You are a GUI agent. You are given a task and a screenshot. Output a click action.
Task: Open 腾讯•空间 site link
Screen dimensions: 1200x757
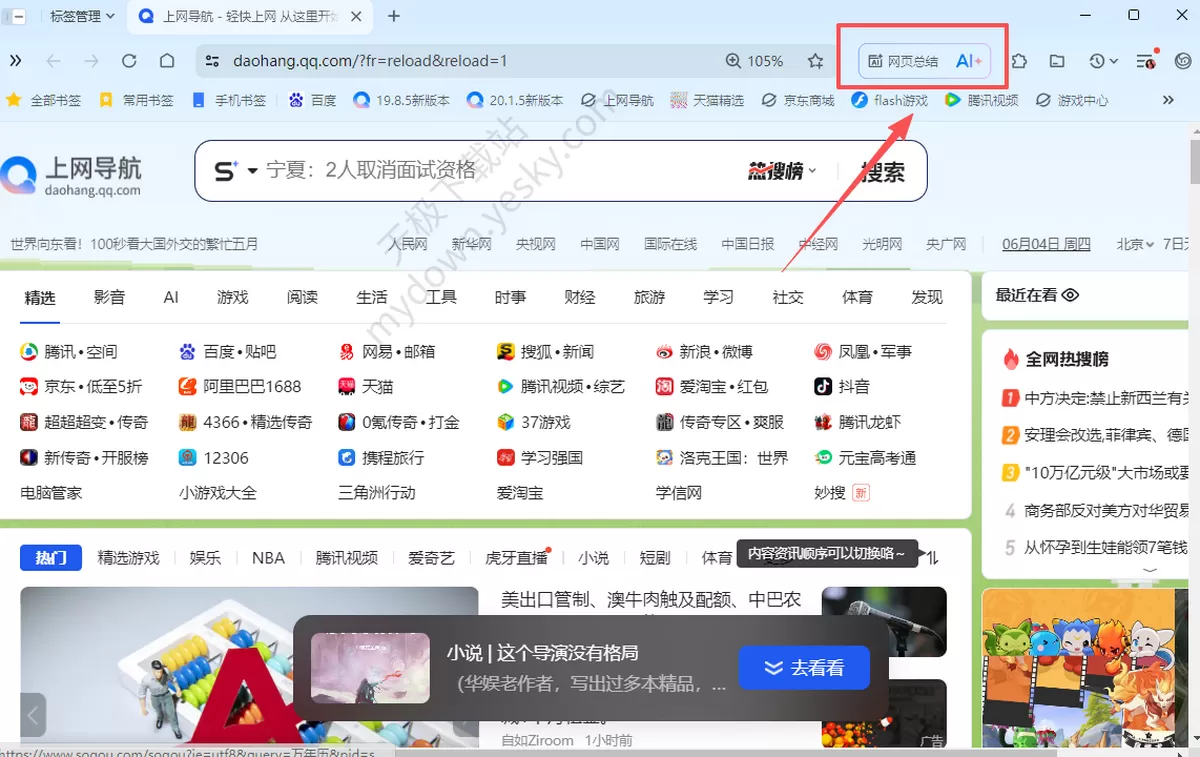pyautogui.click(x=69, y=352)
